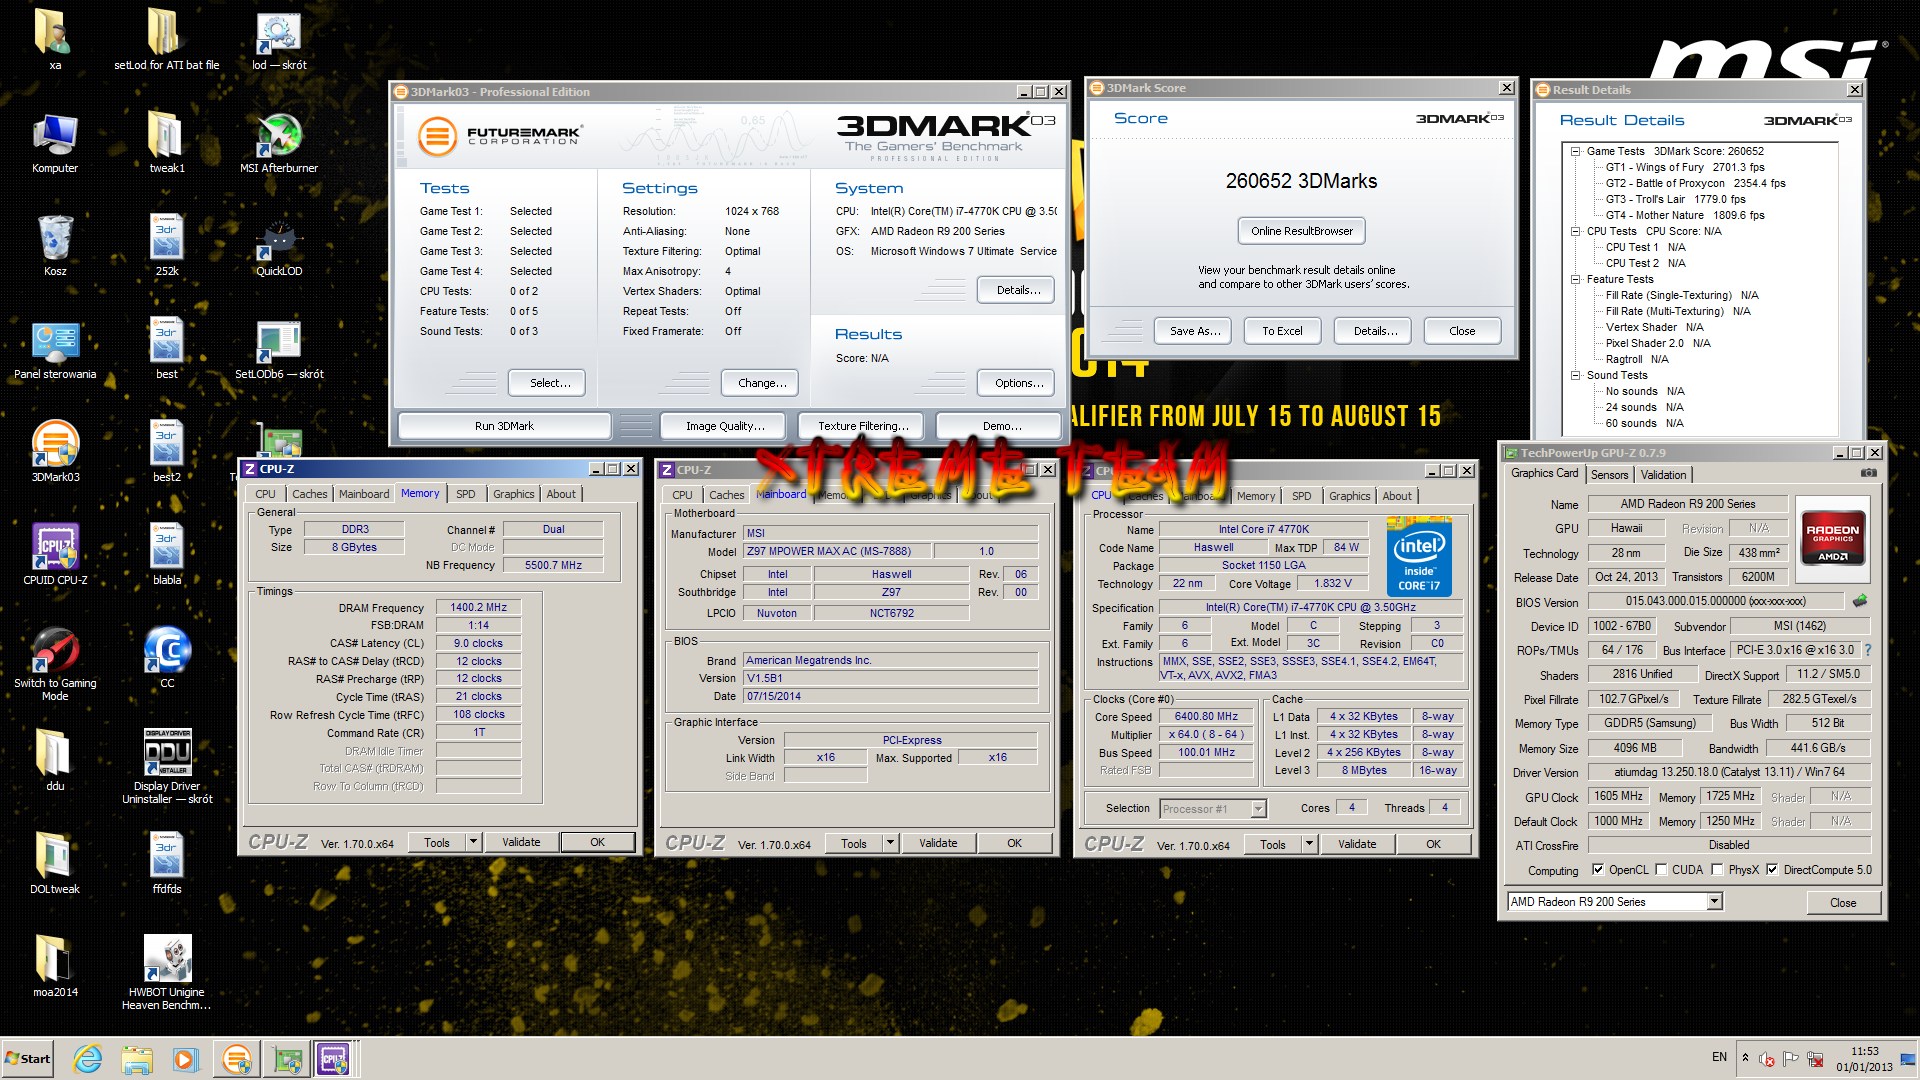Open Windows Media Player from the taskbar
The image size is (1920, 1080).
(185, 1059)
